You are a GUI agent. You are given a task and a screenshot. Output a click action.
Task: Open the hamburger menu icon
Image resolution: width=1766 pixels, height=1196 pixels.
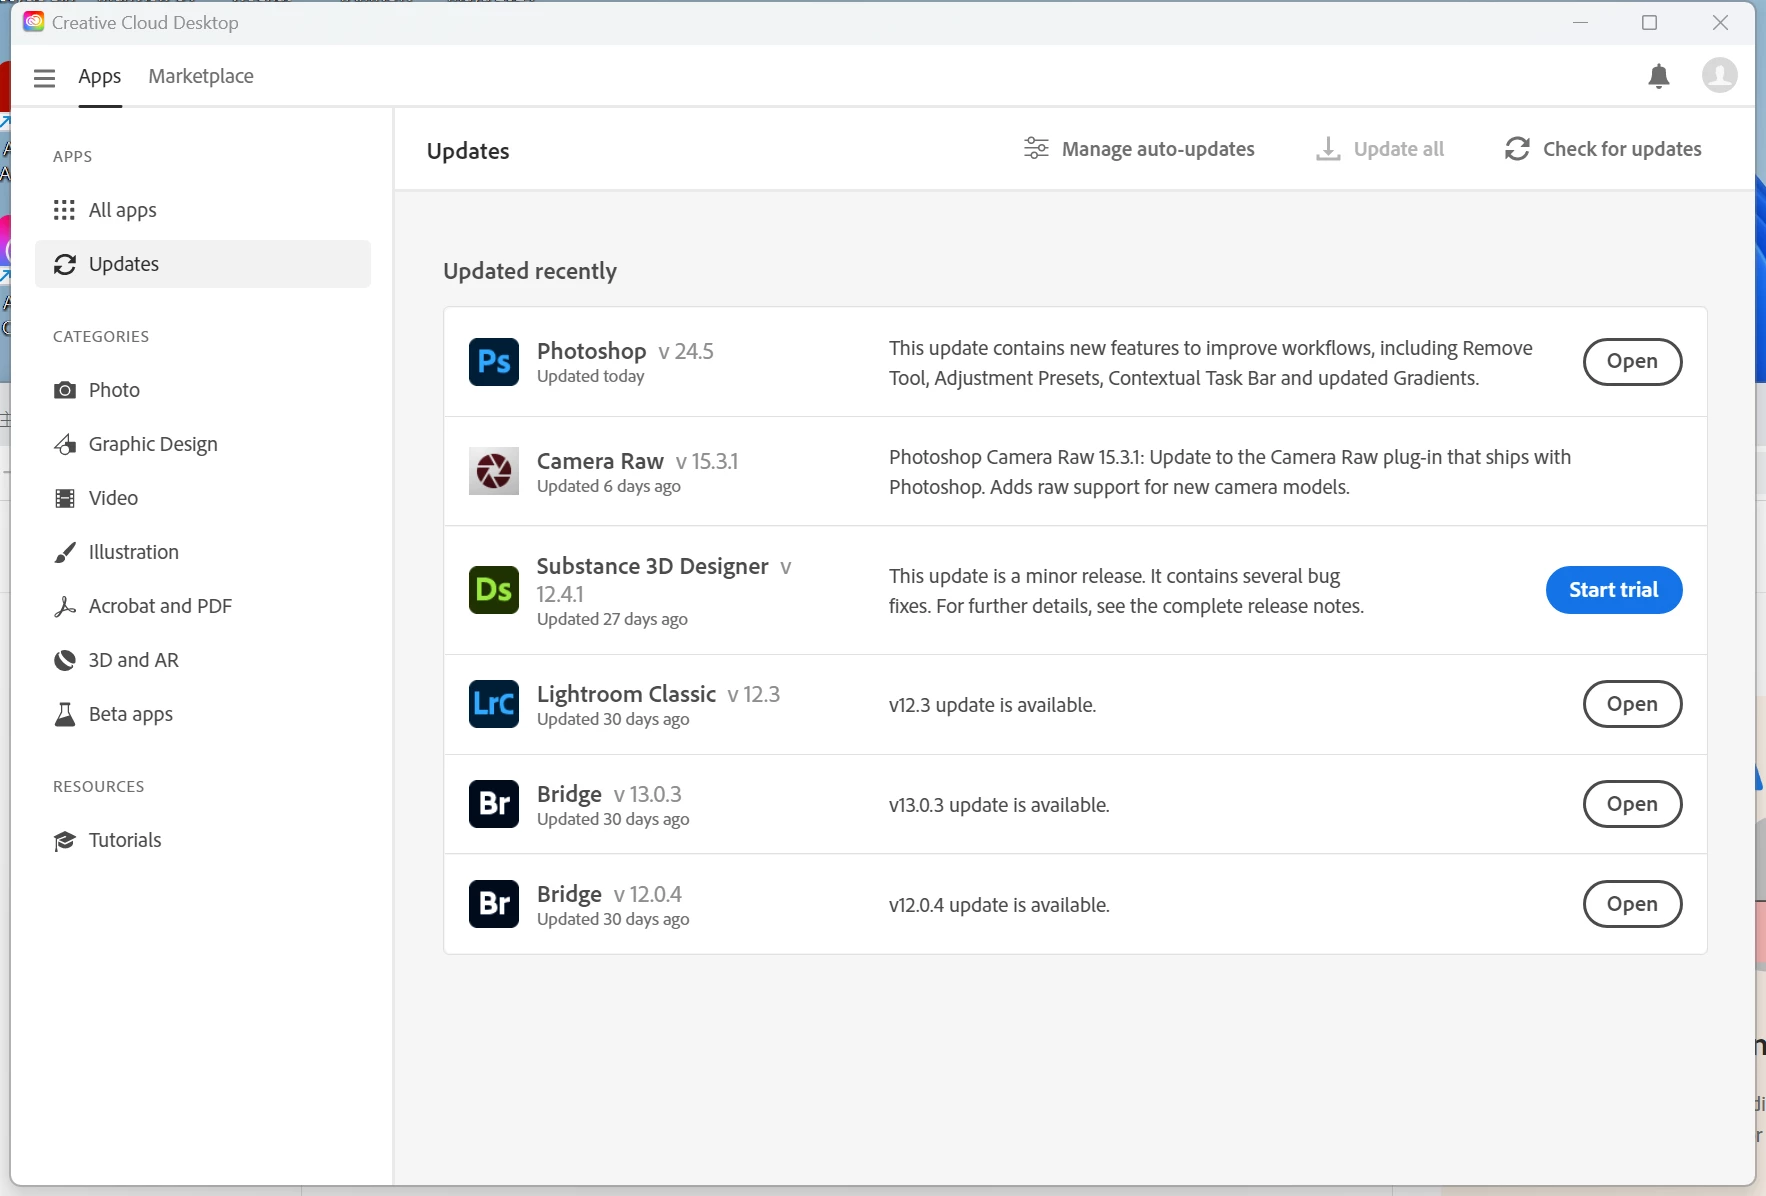pos(44,77)
